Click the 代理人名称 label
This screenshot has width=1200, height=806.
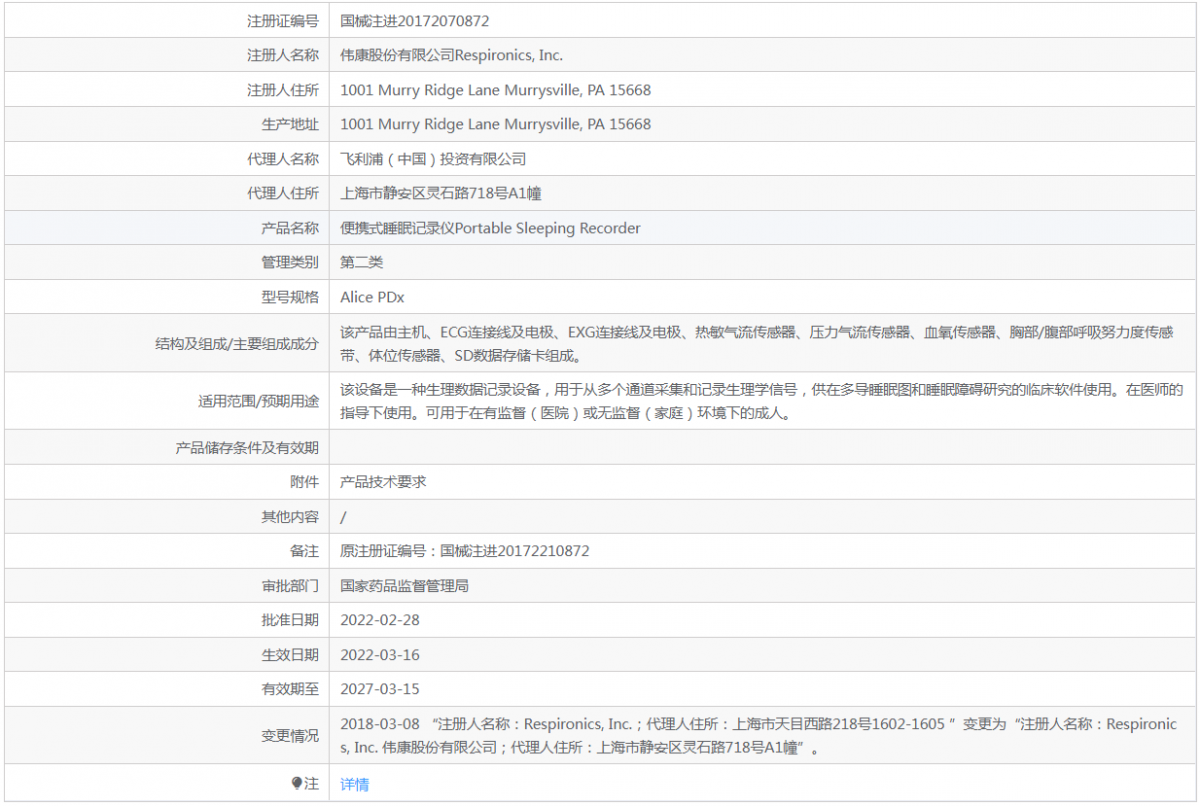(283, 159)
